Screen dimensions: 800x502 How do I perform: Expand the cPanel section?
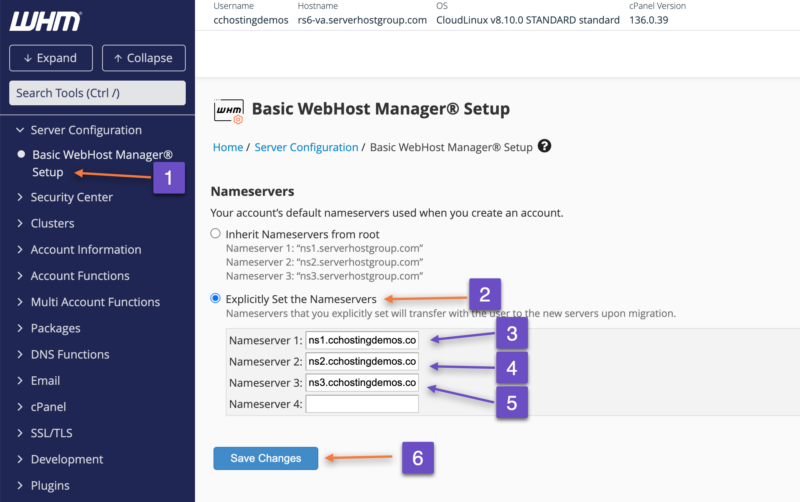point(42,407)
